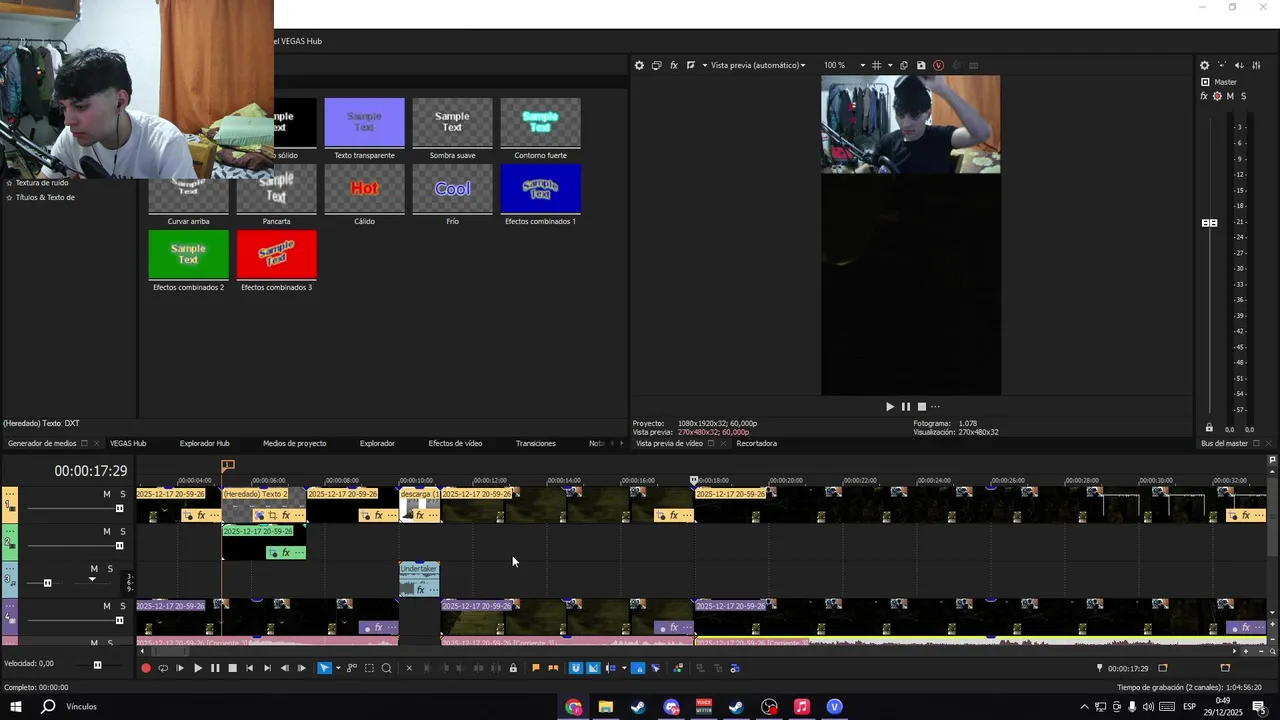1280x720 pixels.
Task: Adjust the Master bus volume fader
Action: [1210, 223]
